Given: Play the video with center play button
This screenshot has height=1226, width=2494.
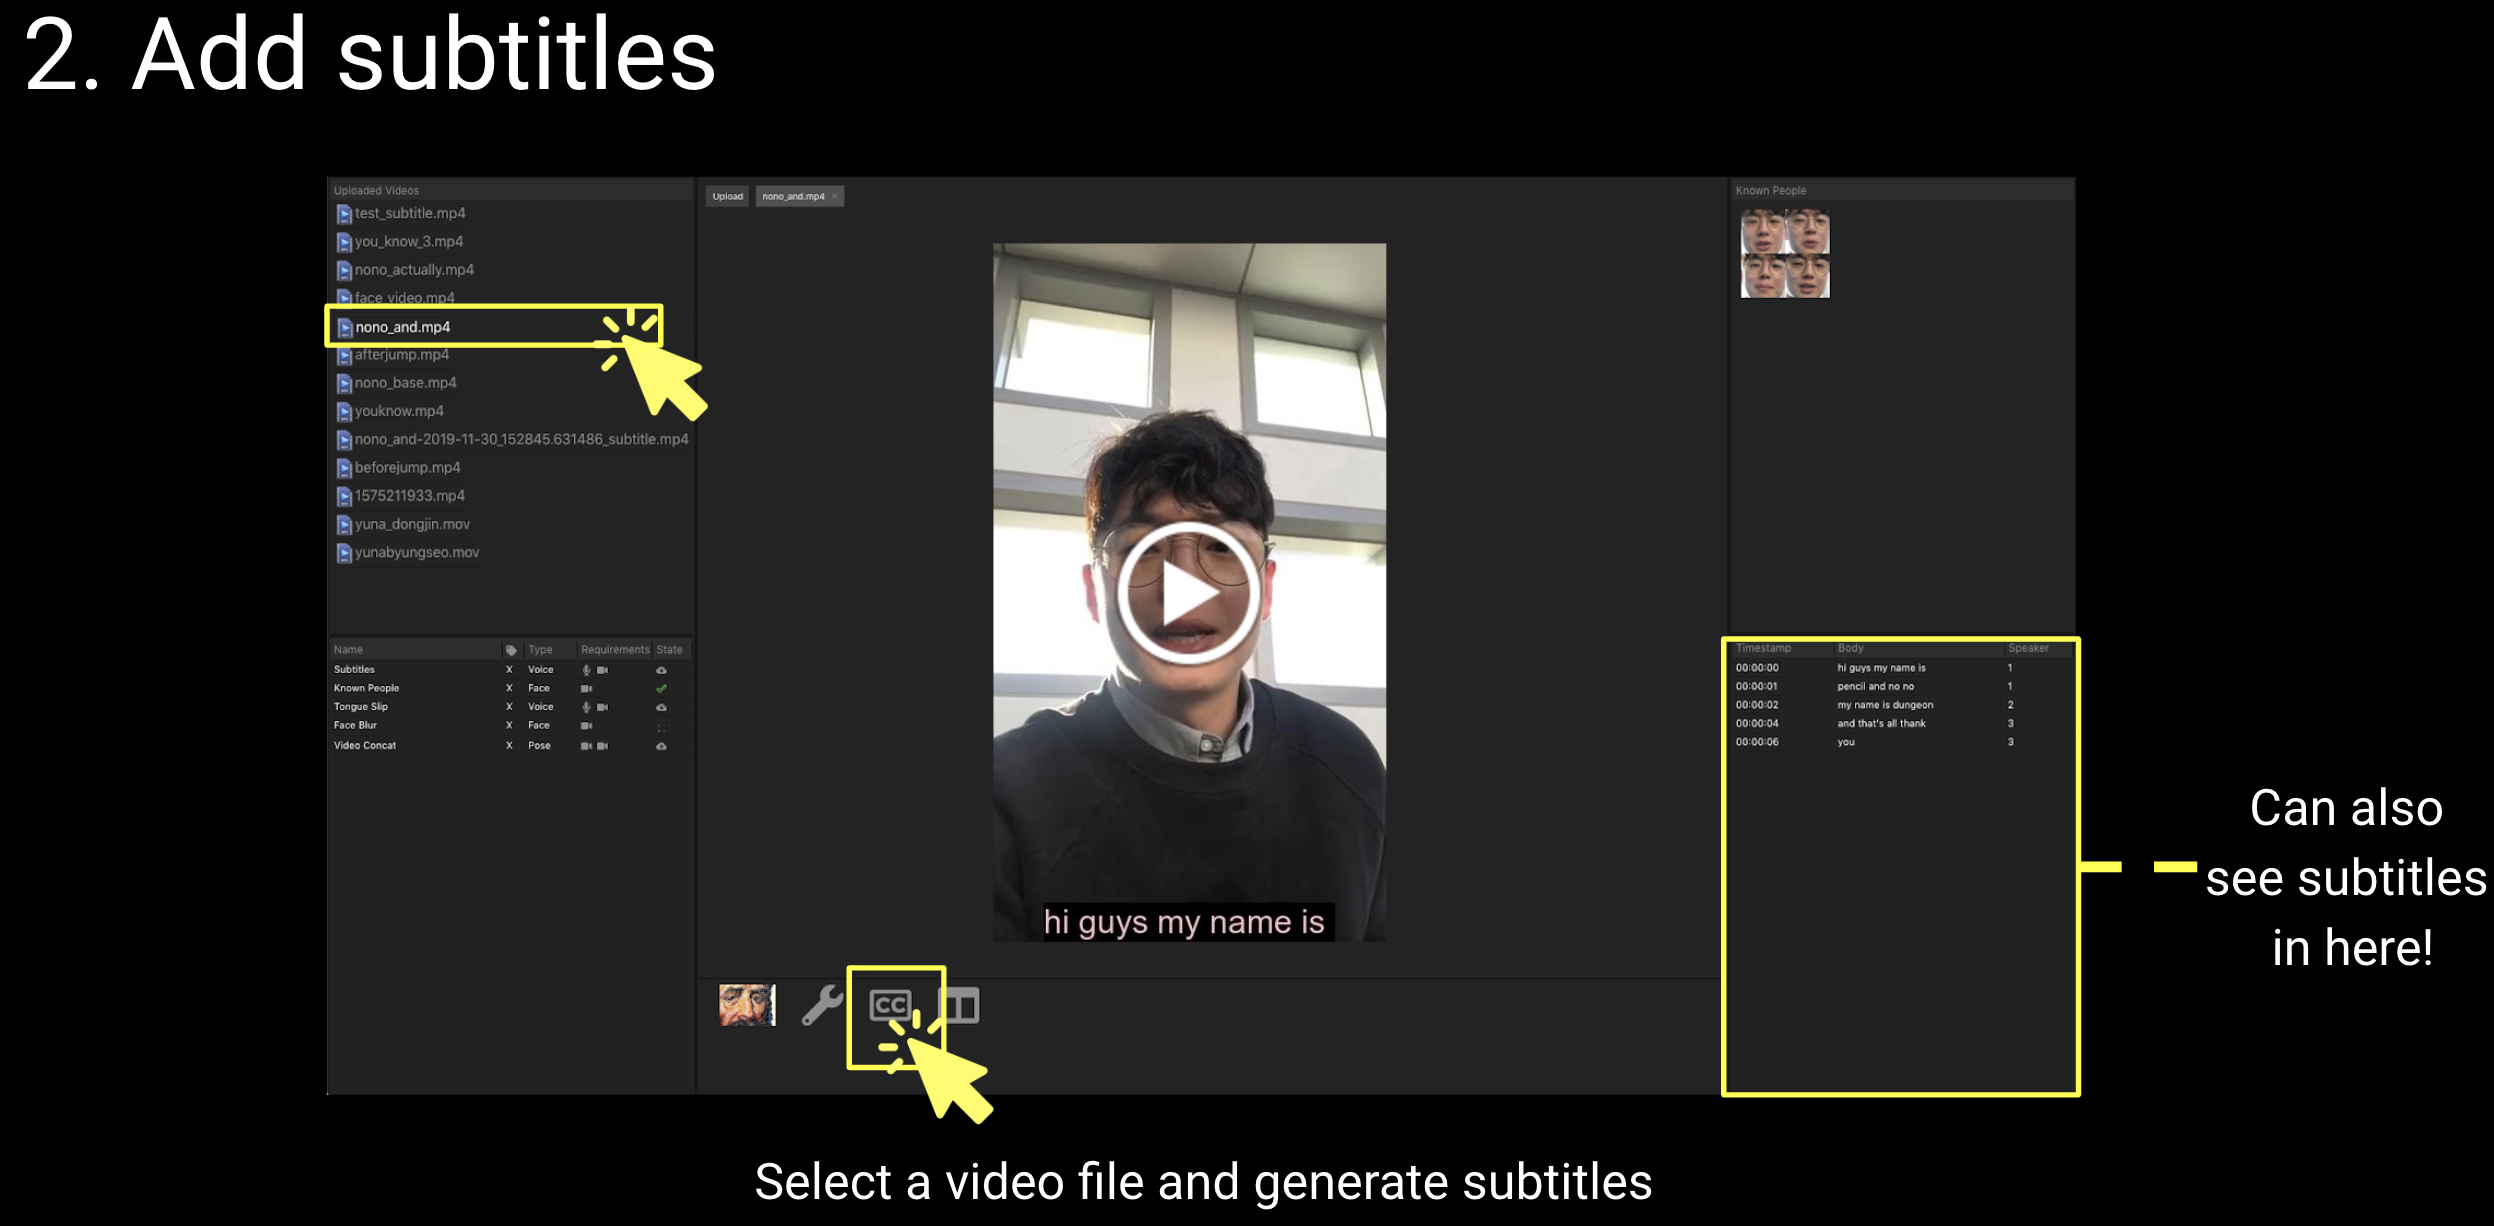Looking at the screenshot, I should coord(1188,593).
